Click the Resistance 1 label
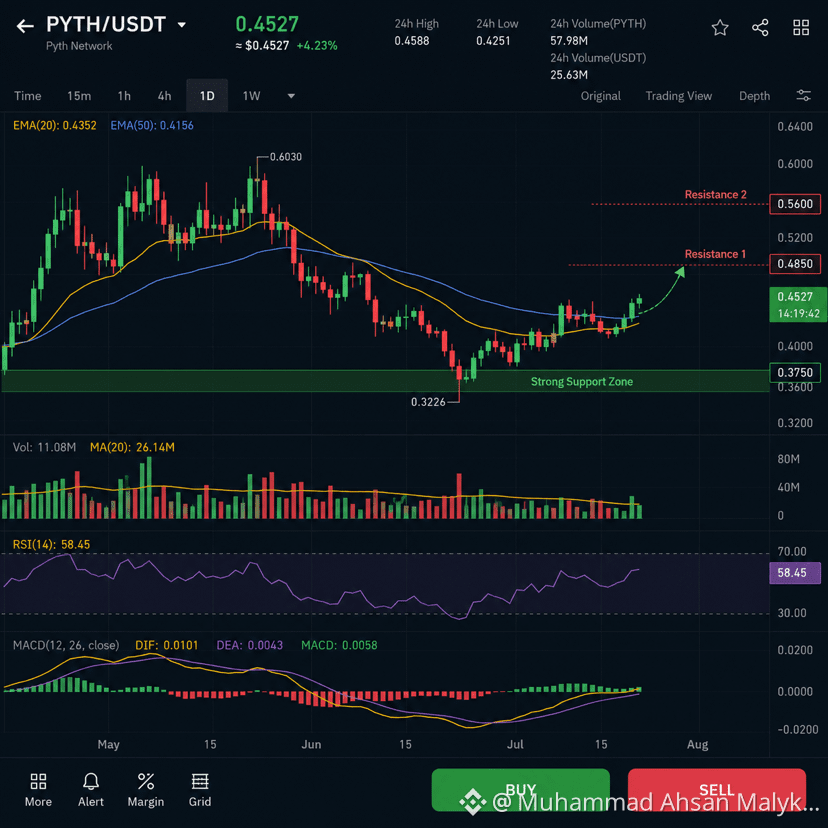The width and height of the screenshot is (828, 828). tap(715, 254)
